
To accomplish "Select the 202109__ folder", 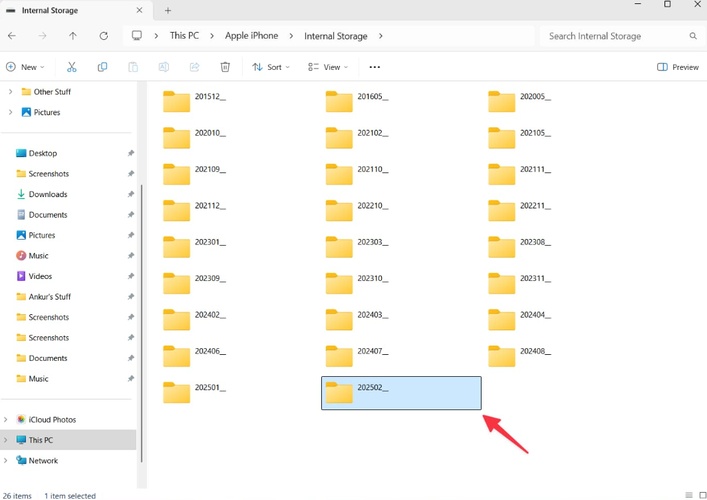I will [194, 174].
